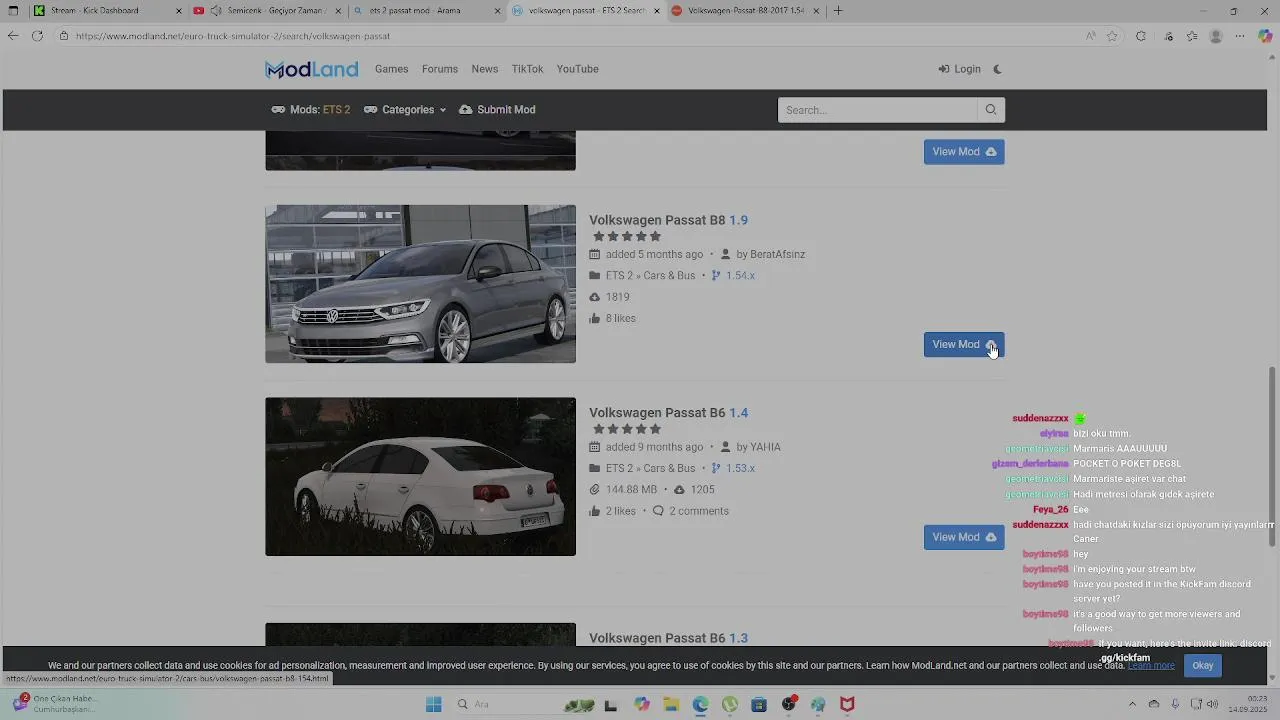The image size is (1280, 720).
Task: Click the ModLand logo
Action: click(311, 69)
